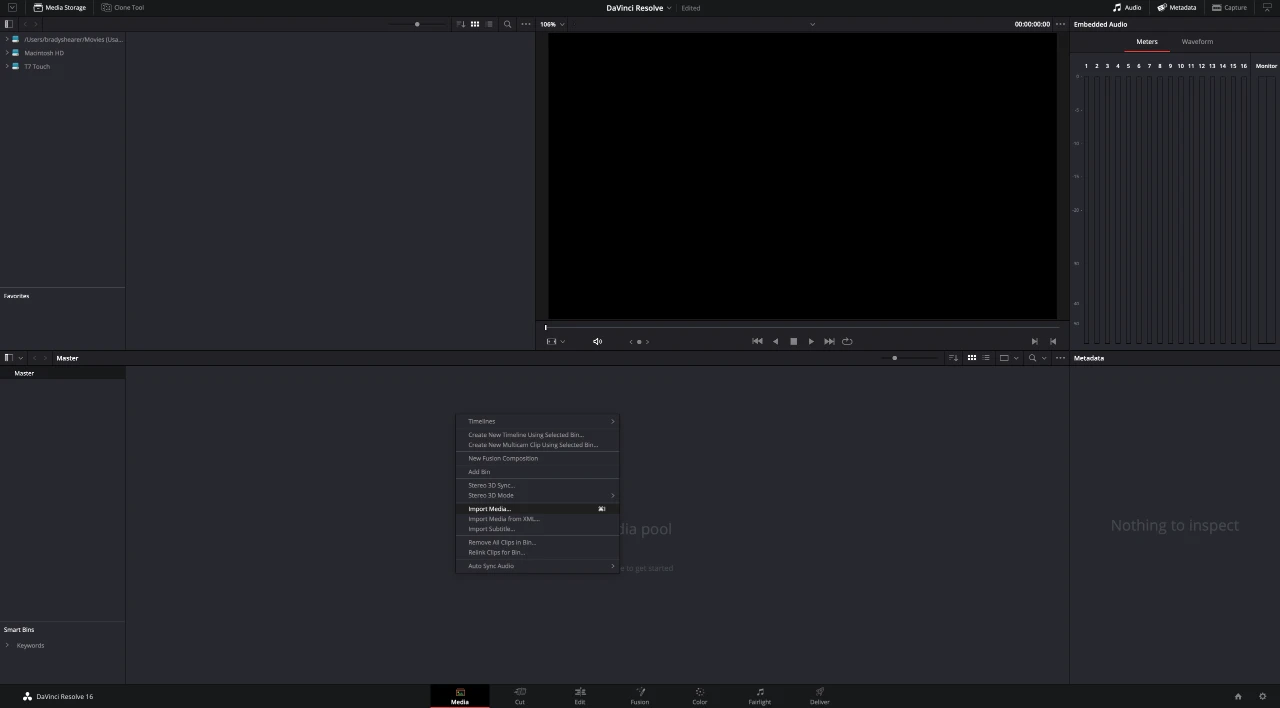The width and height of the screenshot is (1280, 708).
Task: Switch to the Waveform audio tab
Action: [1197, 41]
